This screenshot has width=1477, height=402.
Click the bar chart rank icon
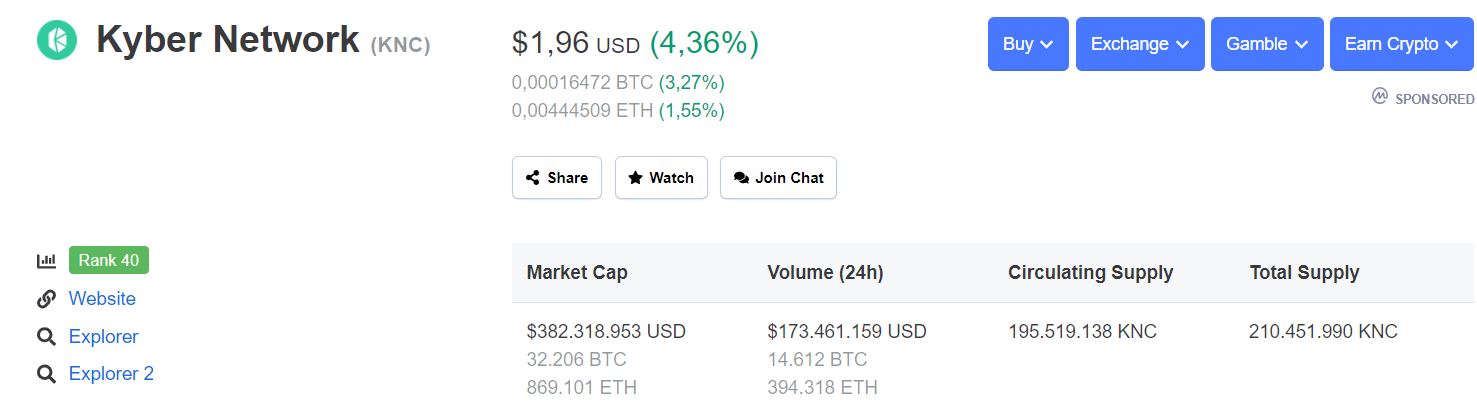click(x=46, y=261)
